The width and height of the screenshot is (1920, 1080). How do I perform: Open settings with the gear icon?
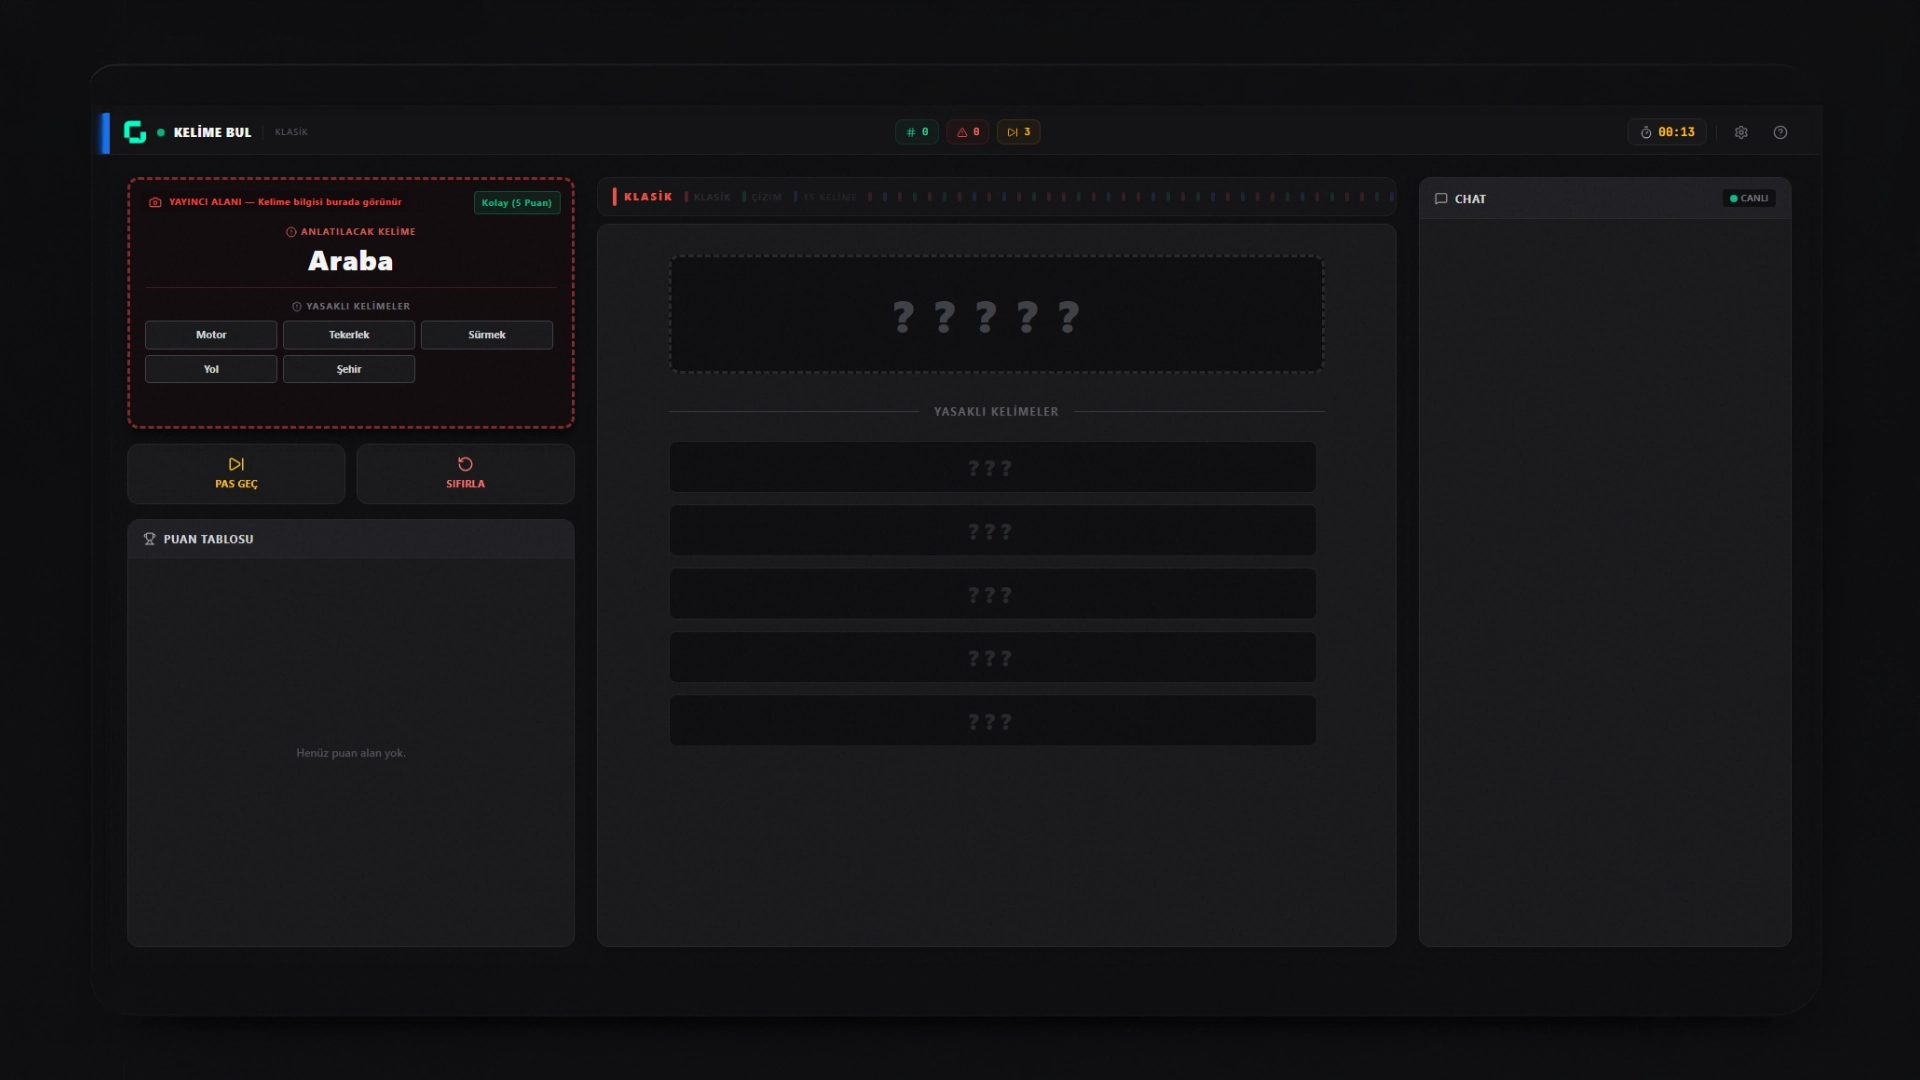pyautogui.click(x=1741, y=132)
